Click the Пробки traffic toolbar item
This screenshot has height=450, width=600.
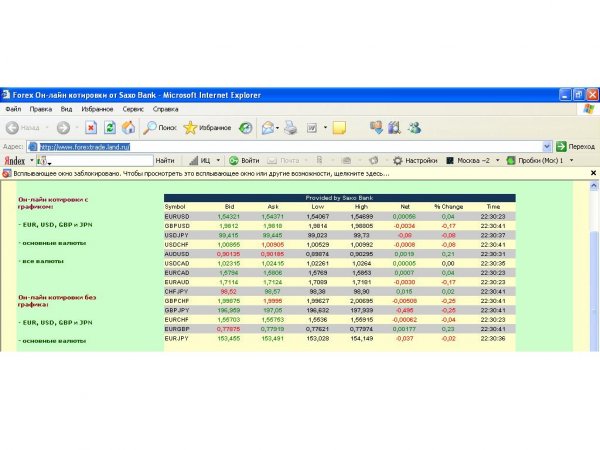click(535, 161)
